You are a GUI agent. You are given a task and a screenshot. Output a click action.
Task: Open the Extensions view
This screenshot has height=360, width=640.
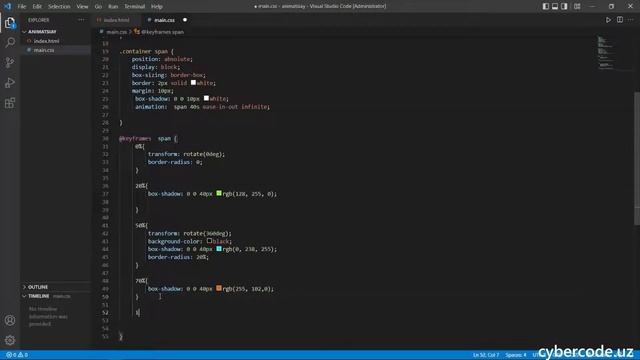(x=10, y=103)
